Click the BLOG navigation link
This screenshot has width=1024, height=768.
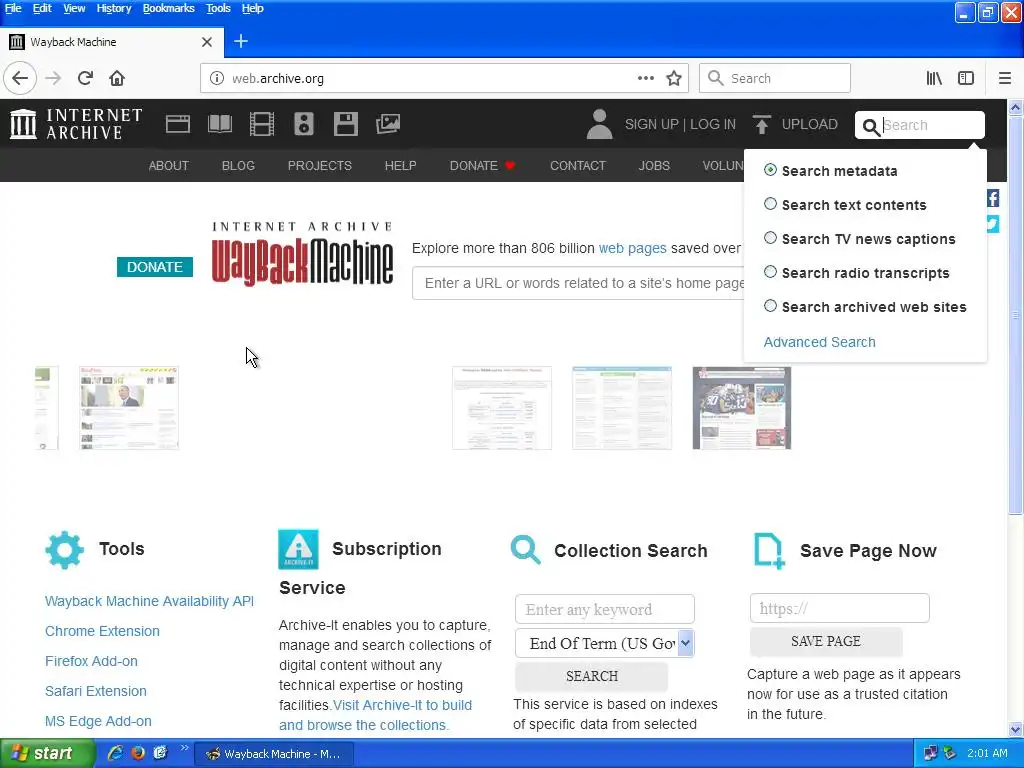coord(238,166)
